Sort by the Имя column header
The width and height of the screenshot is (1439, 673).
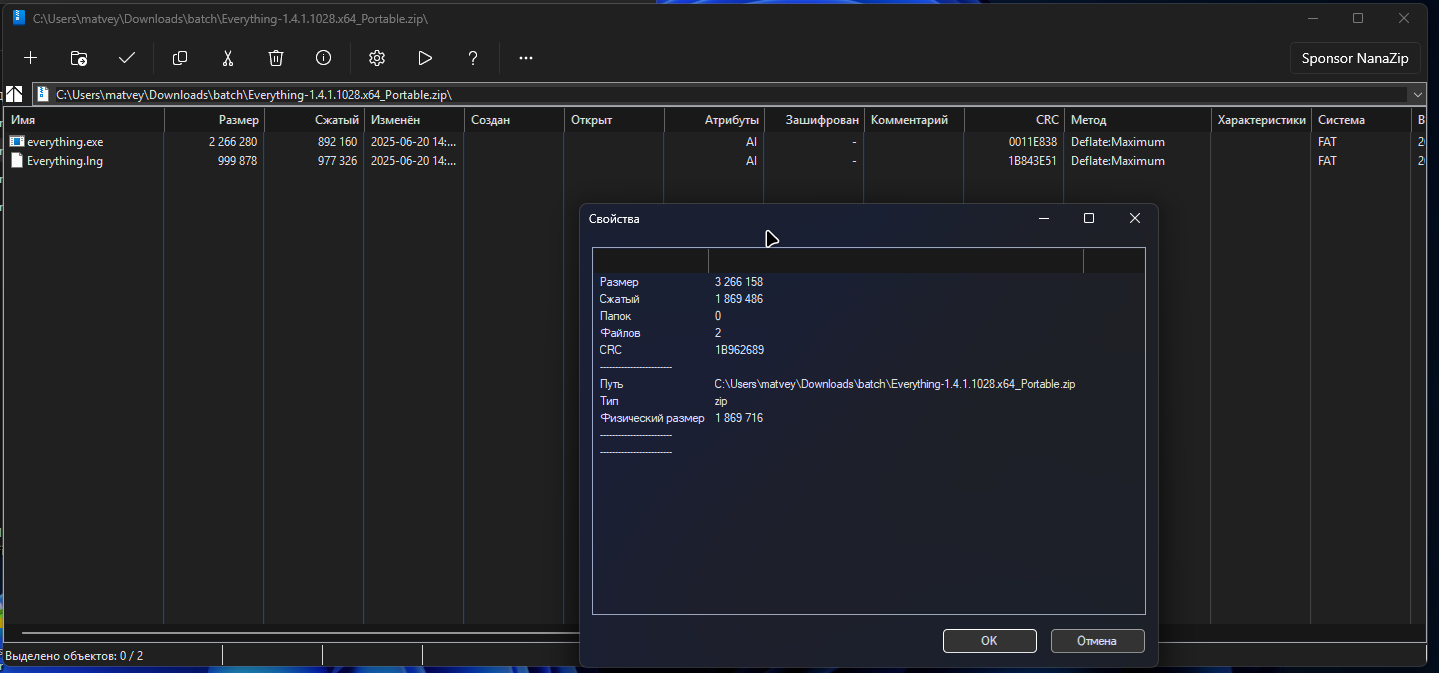pyautogui.click(x=84, y=120)
